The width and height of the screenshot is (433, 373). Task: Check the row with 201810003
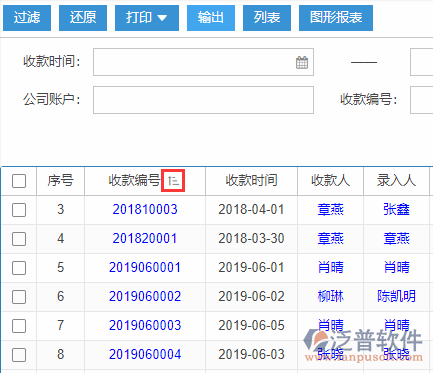click(x=19, y=210)
